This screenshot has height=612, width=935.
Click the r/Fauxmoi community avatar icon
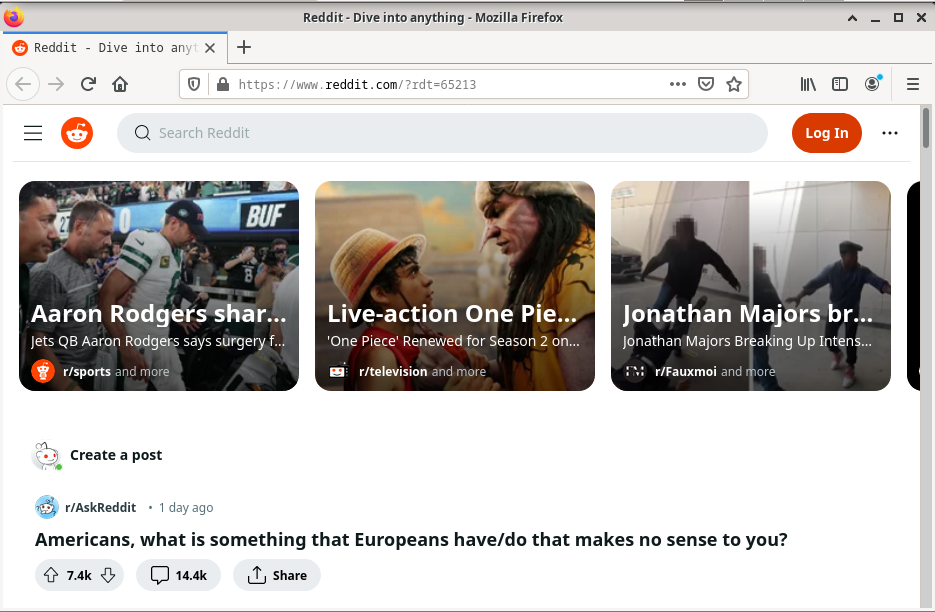[634, 372]
